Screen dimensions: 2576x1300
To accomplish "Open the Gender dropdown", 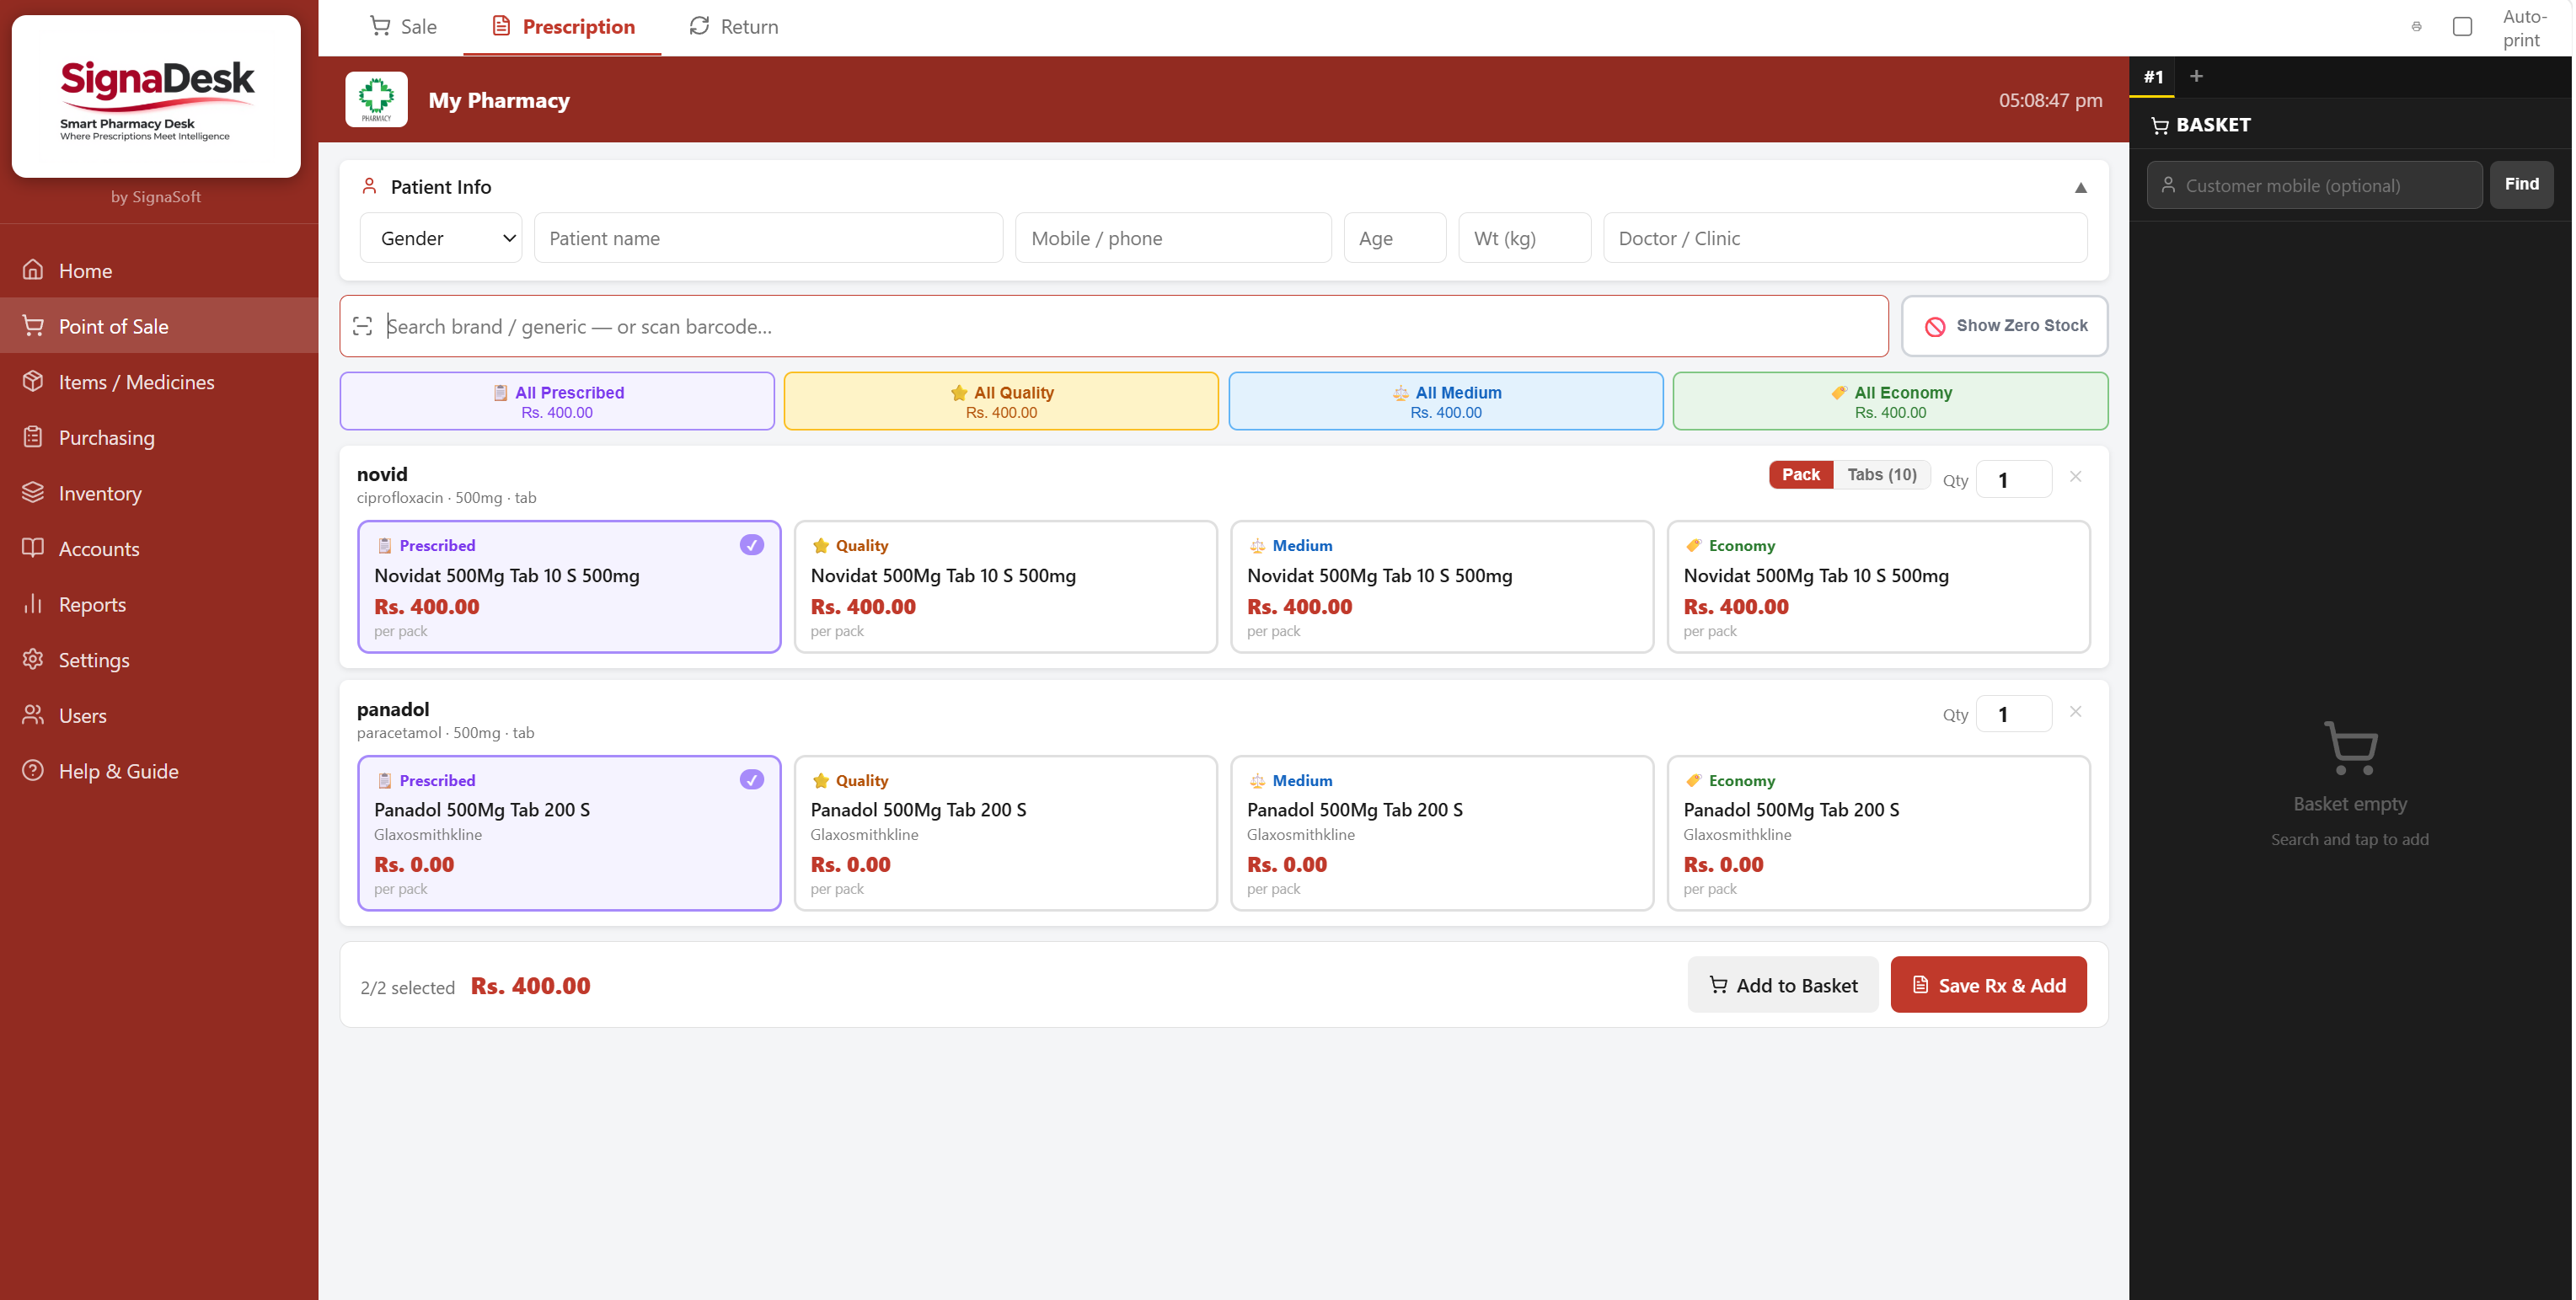I will click(x=441, y=238).
